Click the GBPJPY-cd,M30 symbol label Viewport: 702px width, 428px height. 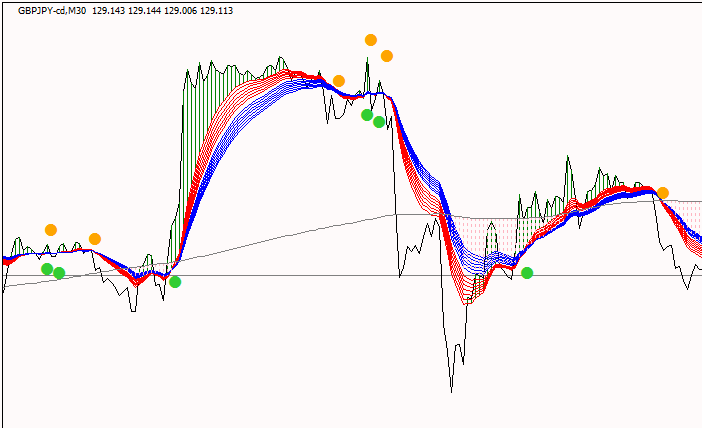52,9
